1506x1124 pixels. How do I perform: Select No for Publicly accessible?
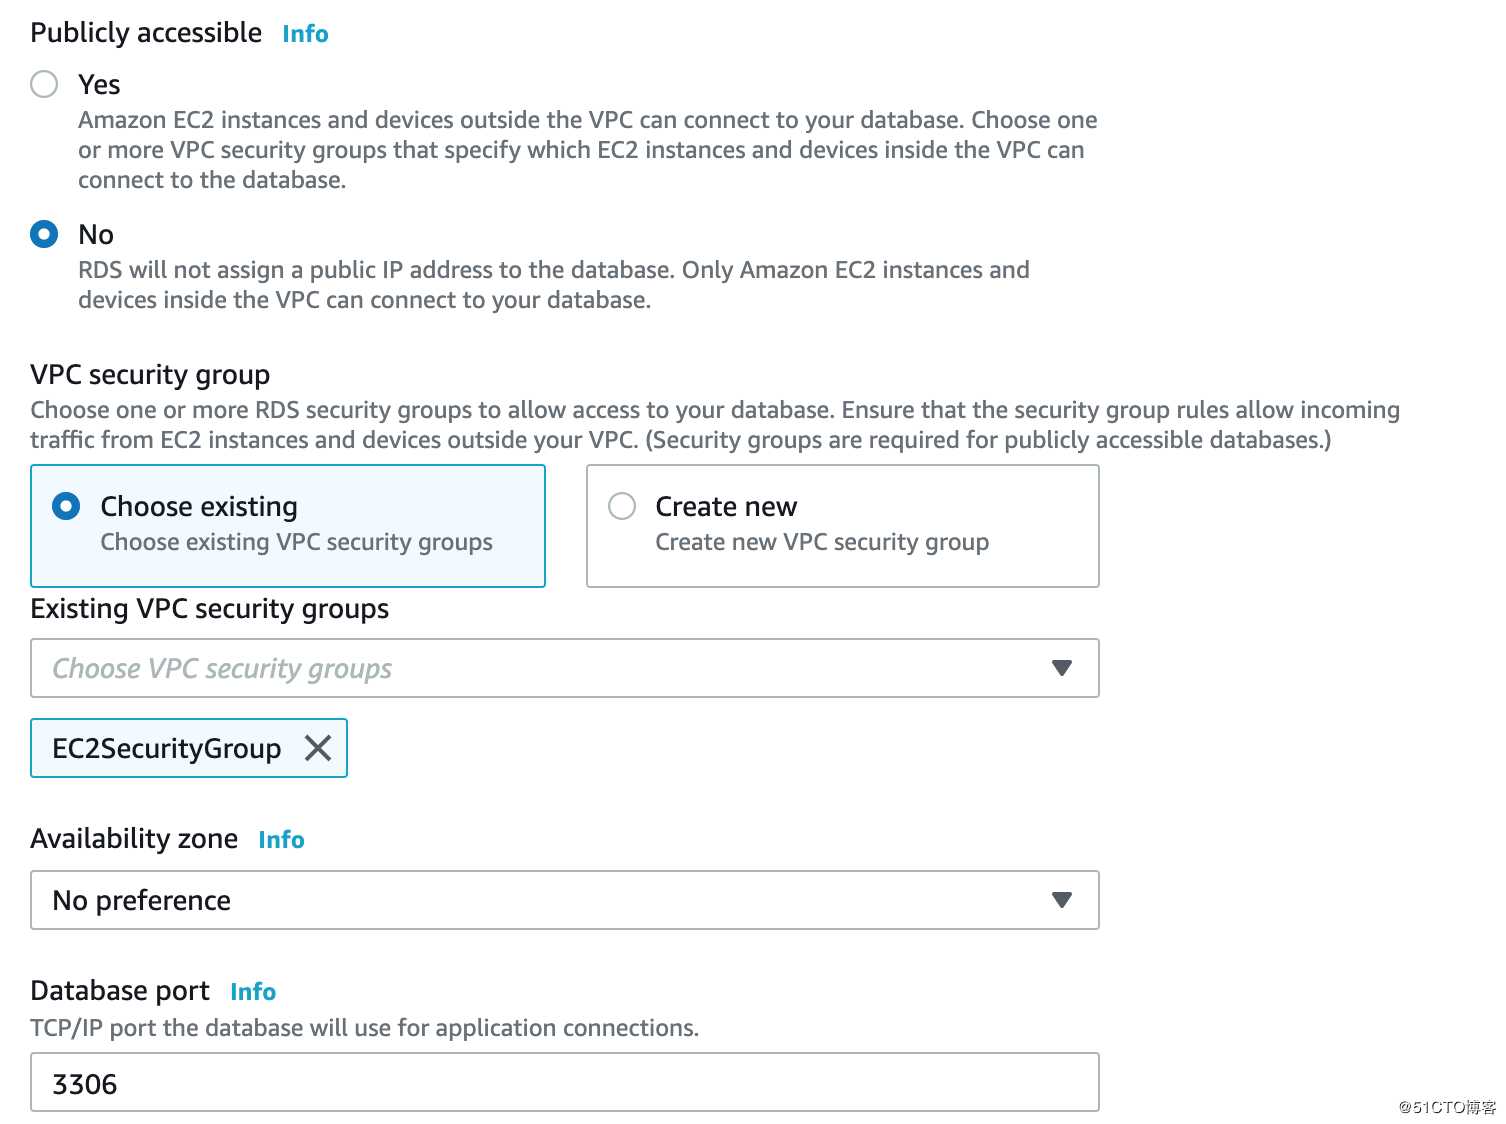click(44, 234)
